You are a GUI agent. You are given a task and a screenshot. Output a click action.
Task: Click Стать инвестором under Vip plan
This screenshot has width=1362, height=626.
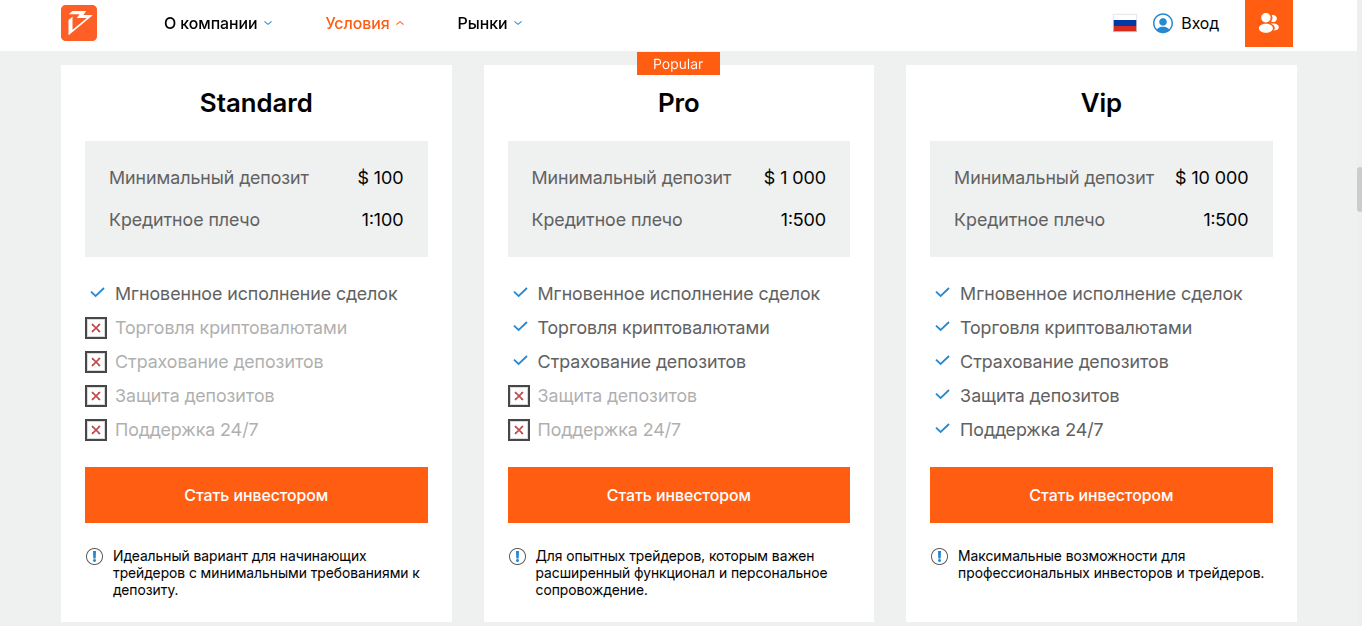(x=1101, y=495)
